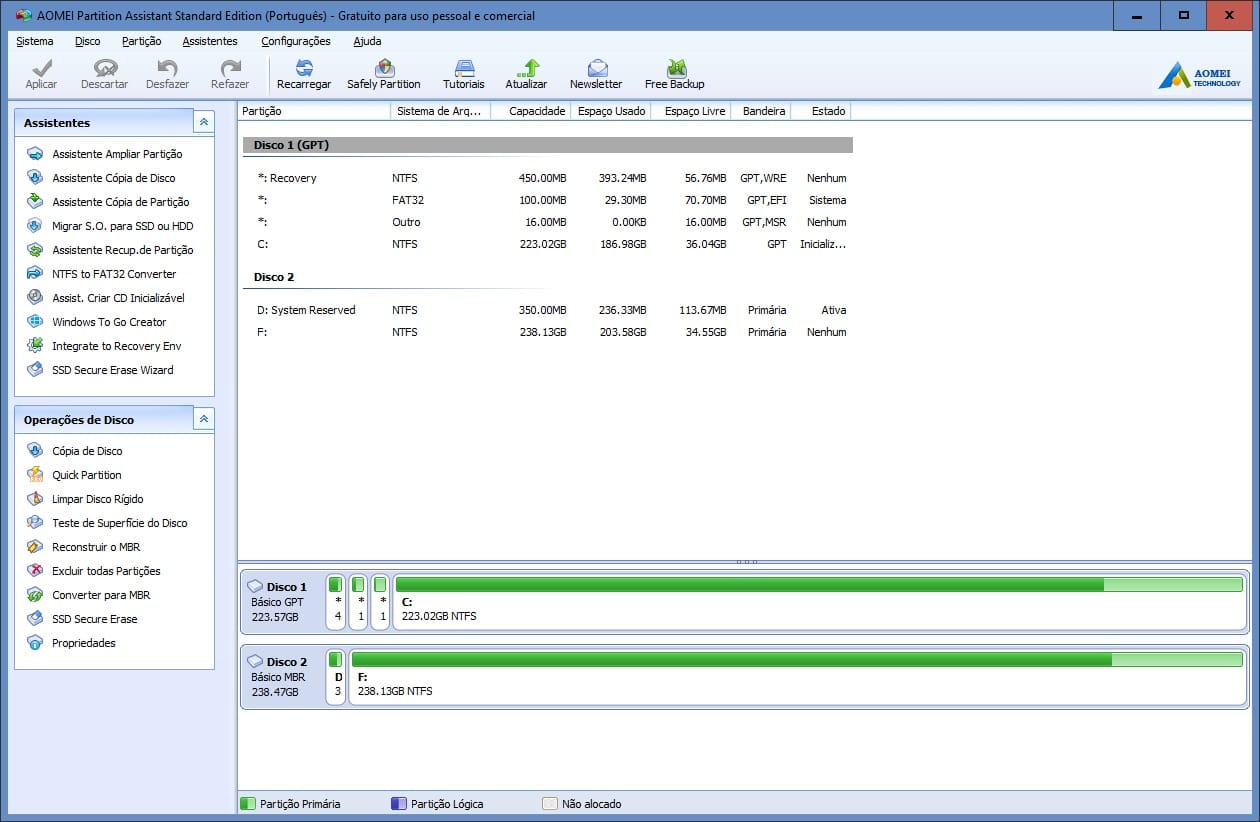Reload disks with the Recarregar icon
Image resolution: width=1260 pixels, height=822 pixels.
[x=304, y=68]
